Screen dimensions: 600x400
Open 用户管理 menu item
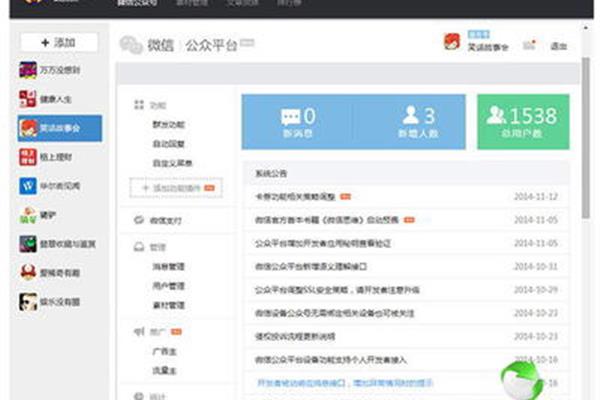[169, 286]
